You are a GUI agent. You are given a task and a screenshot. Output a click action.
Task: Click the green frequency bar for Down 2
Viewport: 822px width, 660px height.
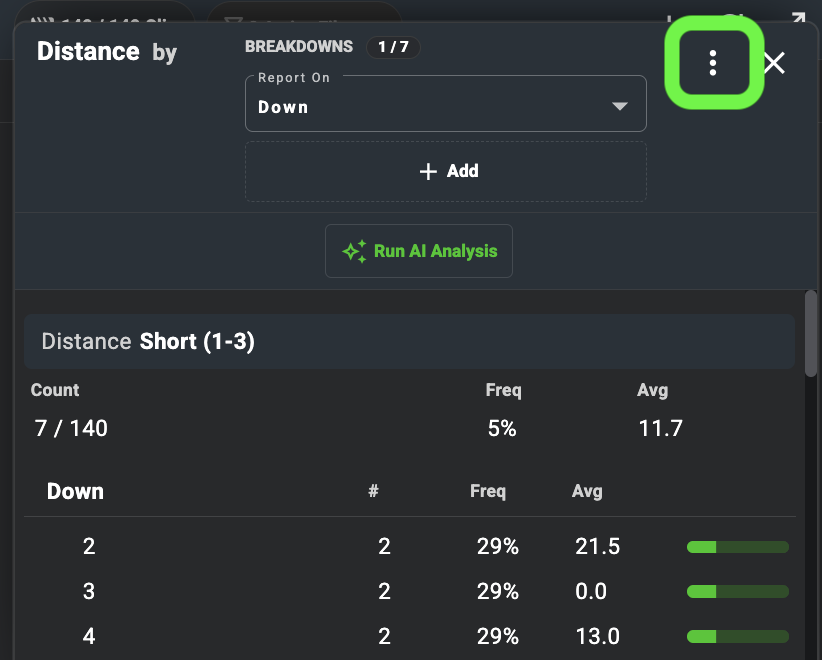tap(738, 547)
